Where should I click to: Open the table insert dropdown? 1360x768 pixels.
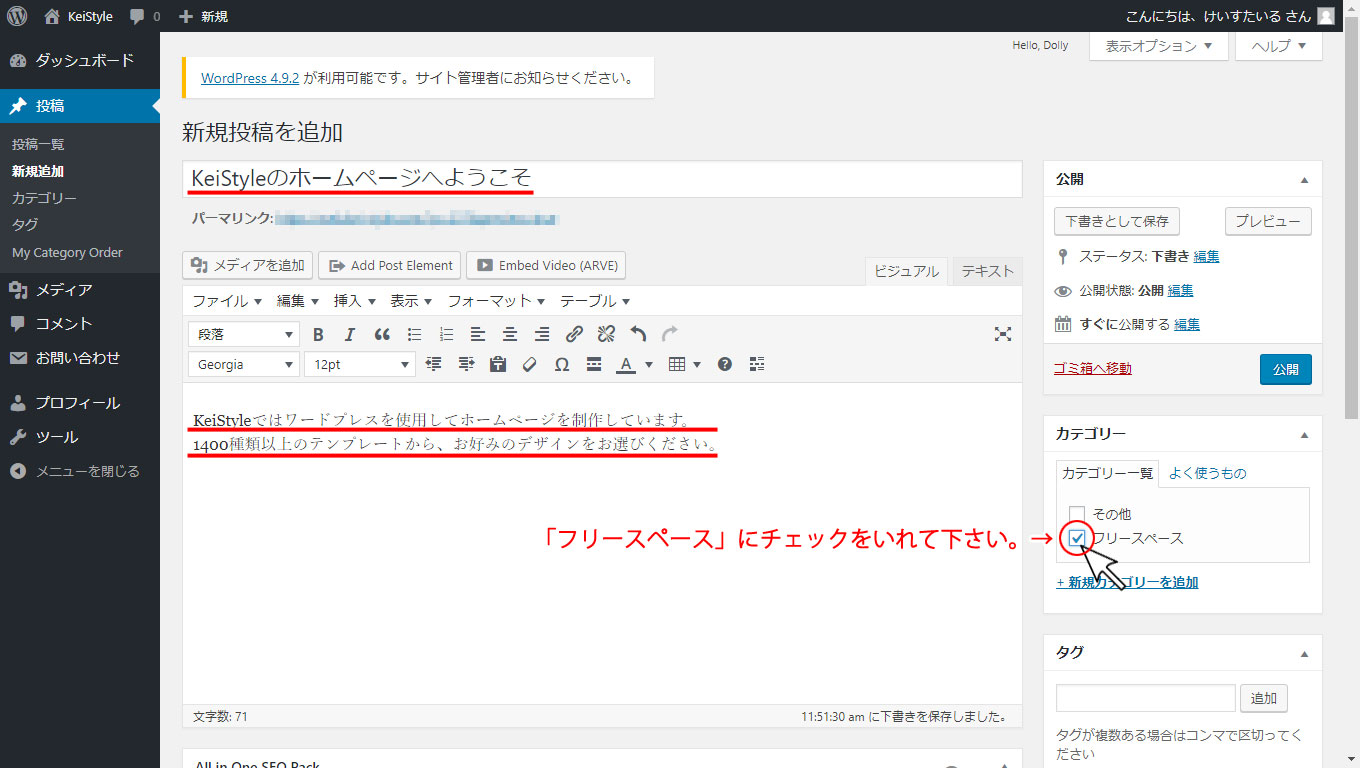pos(684,365)
